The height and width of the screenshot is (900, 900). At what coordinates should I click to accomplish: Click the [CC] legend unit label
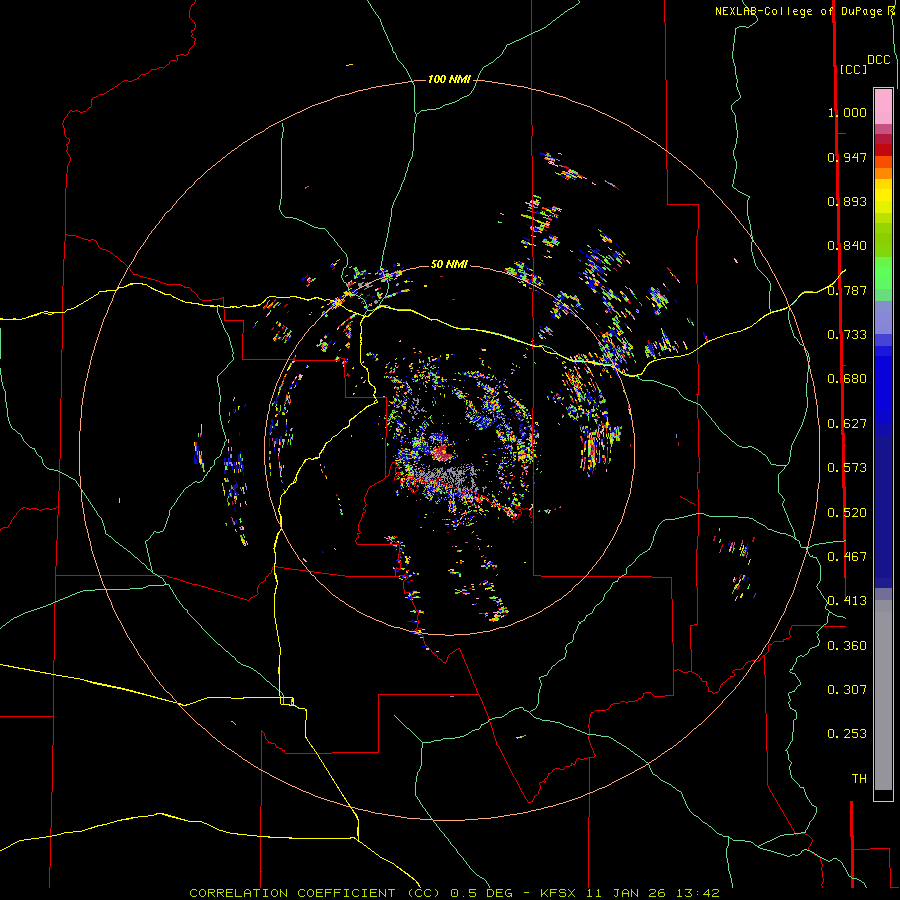[x=853, y=69]
